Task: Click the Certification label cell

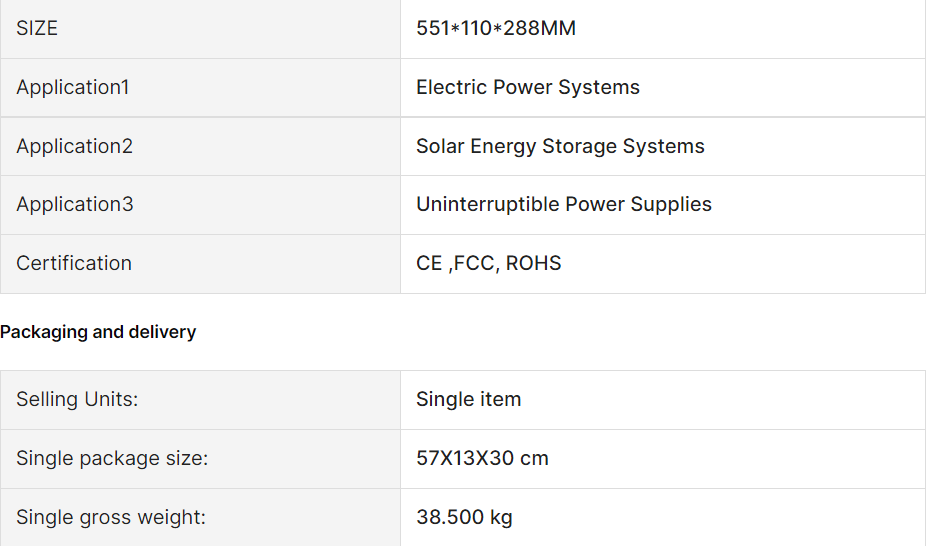Action: [74, 263]
